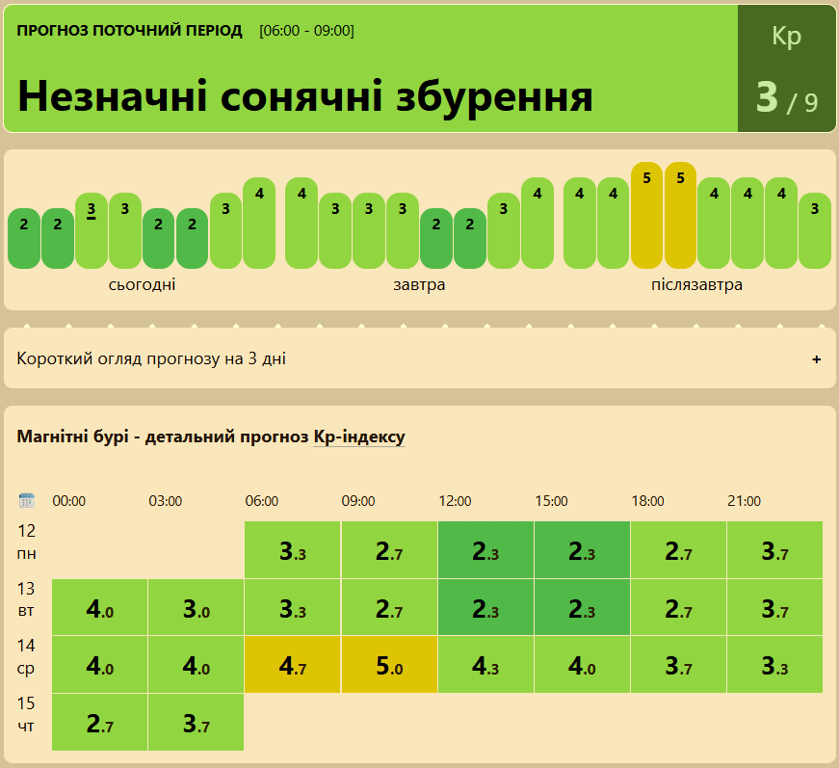Select the underlined 3 bar for сьогодні

click(x=91, y=231)
